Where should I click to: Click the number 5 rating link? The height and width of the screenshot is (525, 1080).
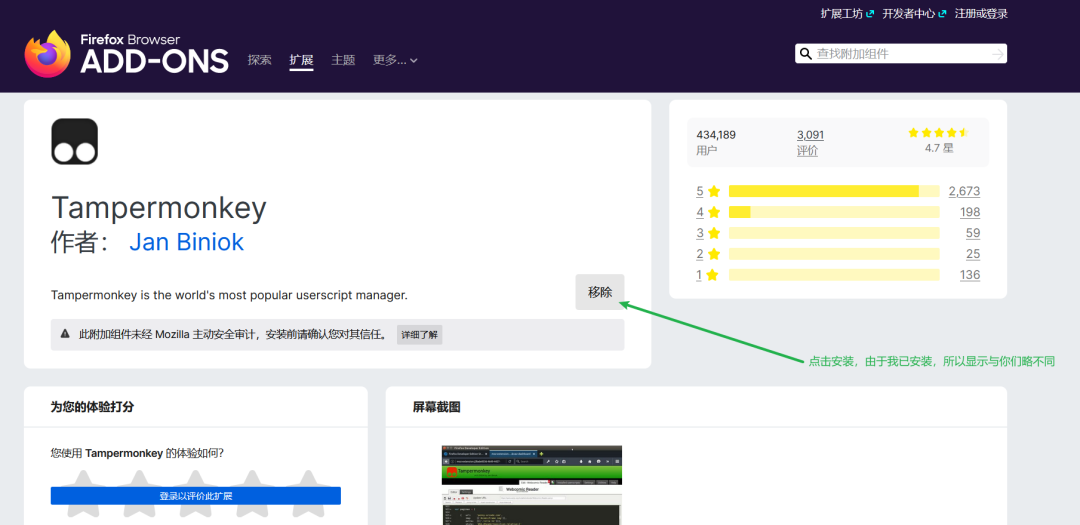[x=700, y=191]
